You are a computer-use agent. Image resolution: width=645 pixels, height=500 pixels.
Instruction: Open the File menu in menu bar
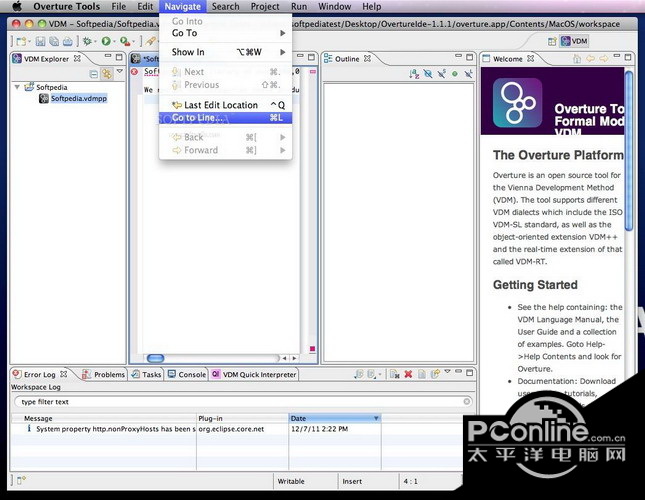pos(118,7)
